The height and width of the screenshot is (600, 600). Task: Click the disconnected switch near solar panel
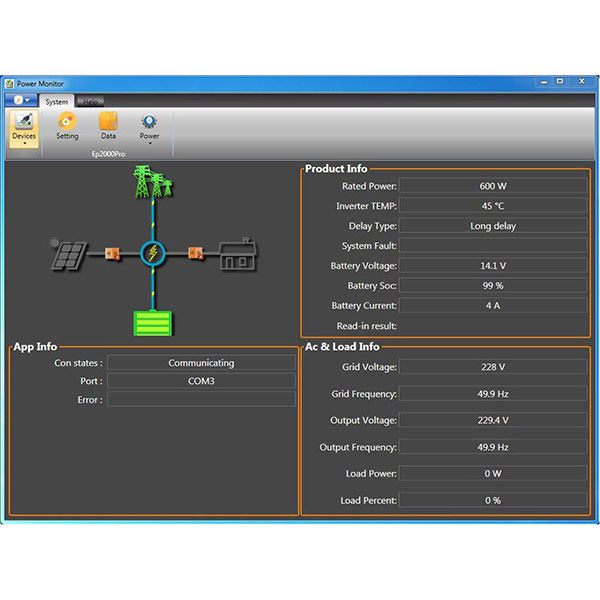pos(112,253)
